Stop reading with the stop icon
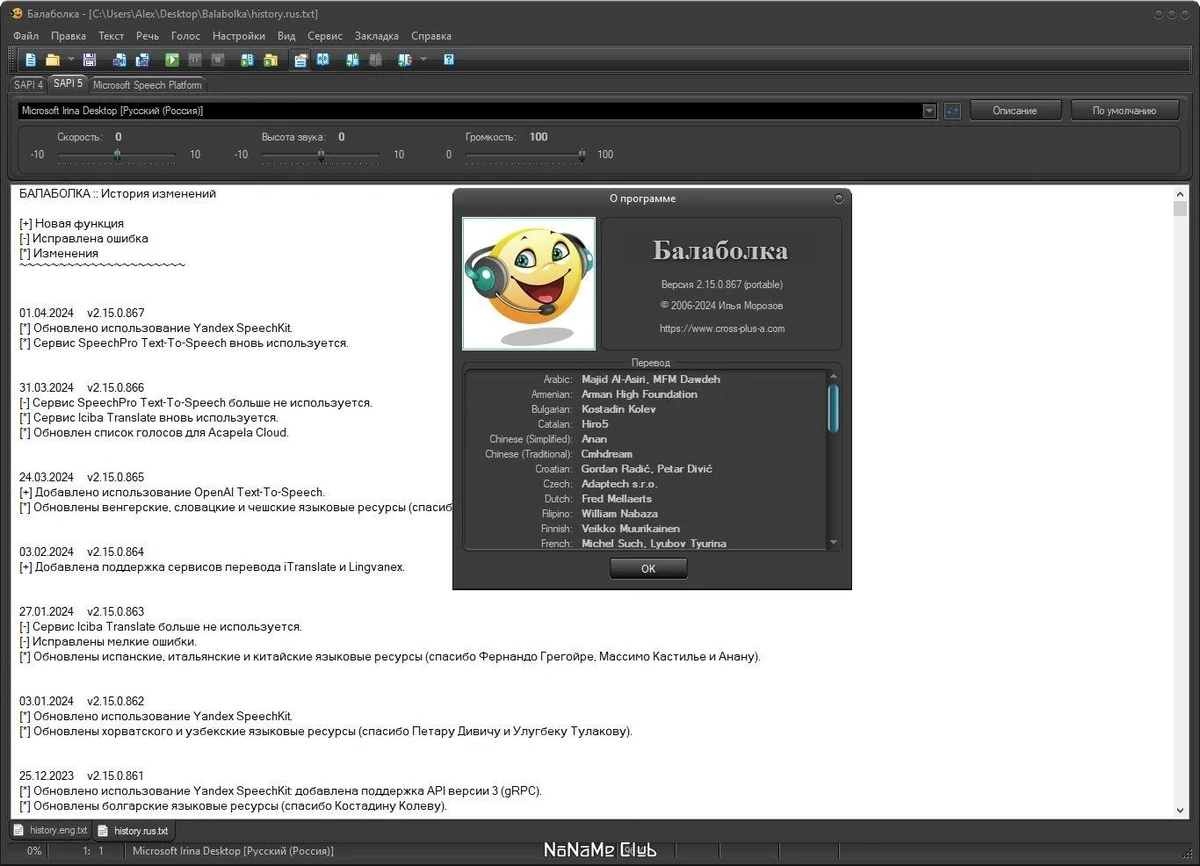The height and width of the screenshot is (866, 1200). coord(217,60)
